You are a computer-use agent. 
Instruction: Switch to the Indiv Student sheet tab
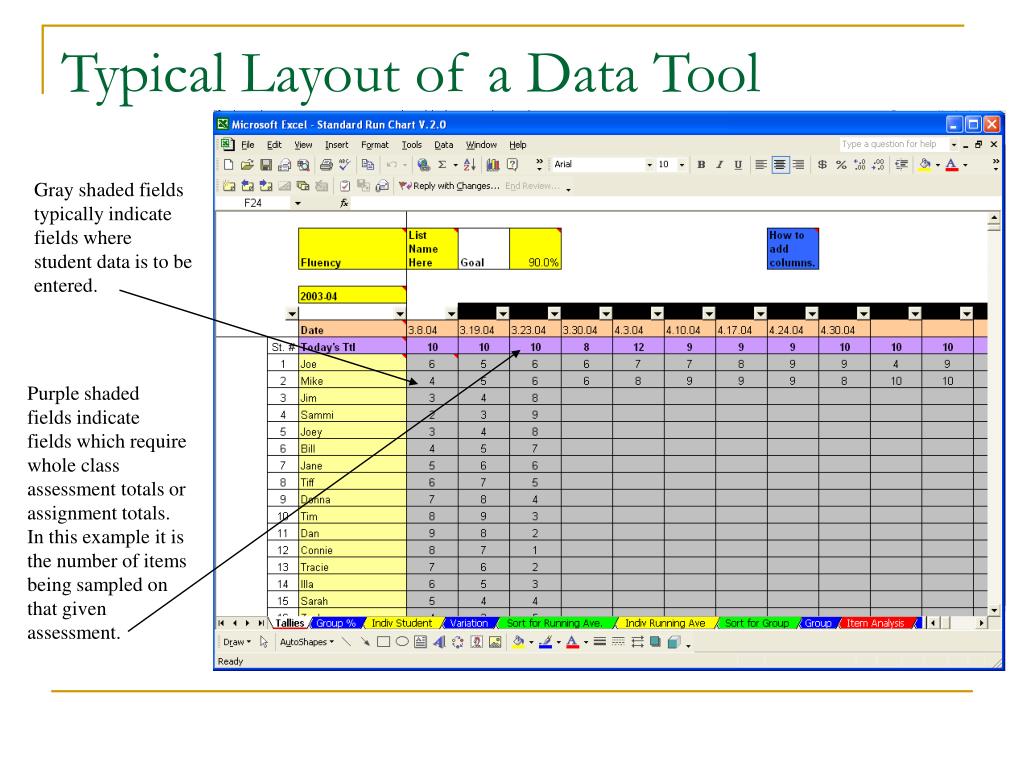[402, 623]
